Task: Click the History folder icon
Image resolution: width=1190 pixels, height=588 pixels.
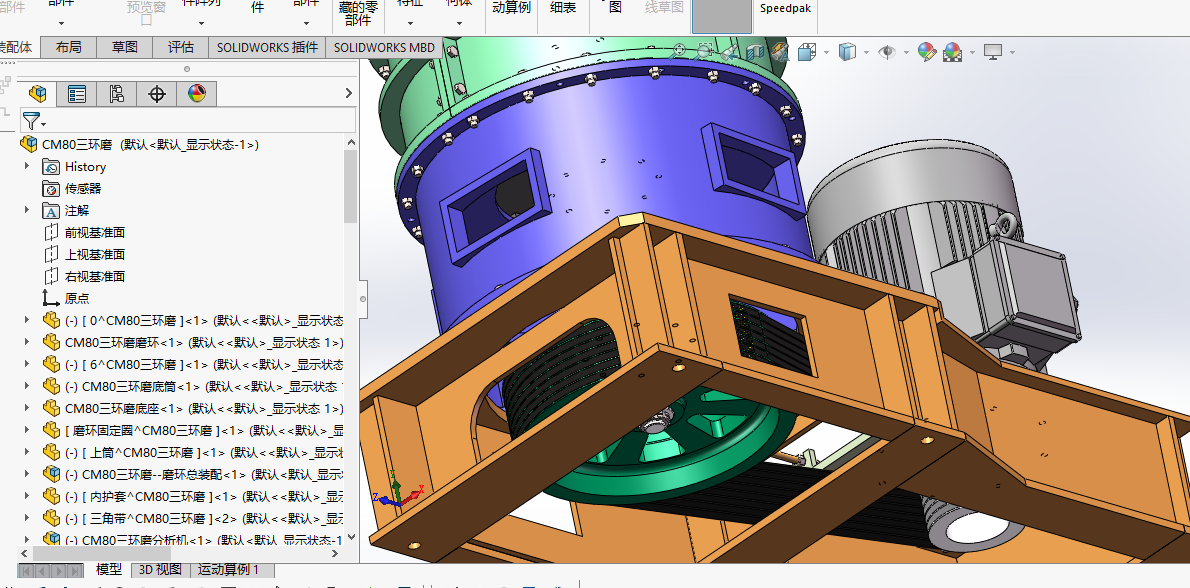Action: pos(51,166)
